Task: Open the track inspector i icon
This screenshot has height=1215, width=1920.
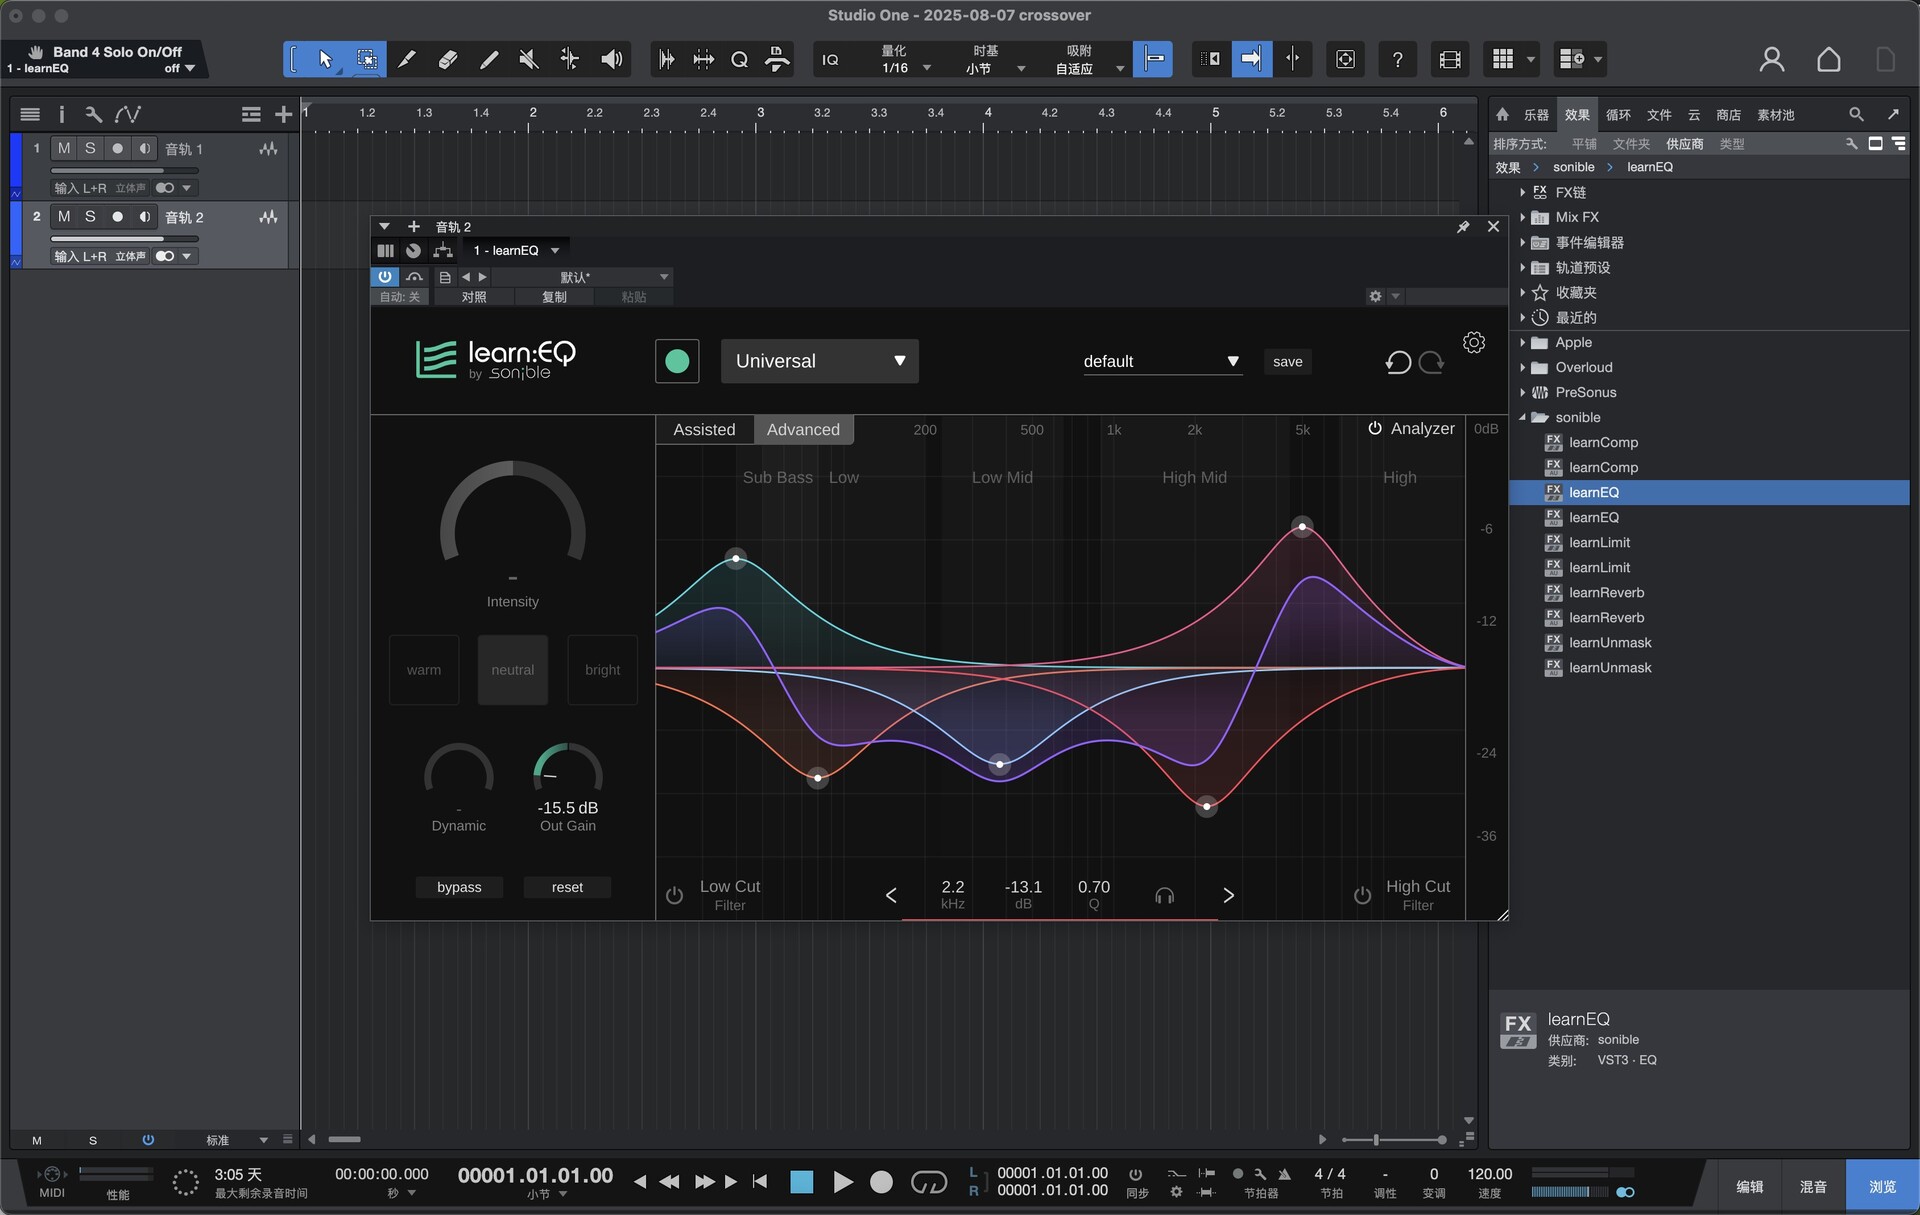Action: point(61,115)
